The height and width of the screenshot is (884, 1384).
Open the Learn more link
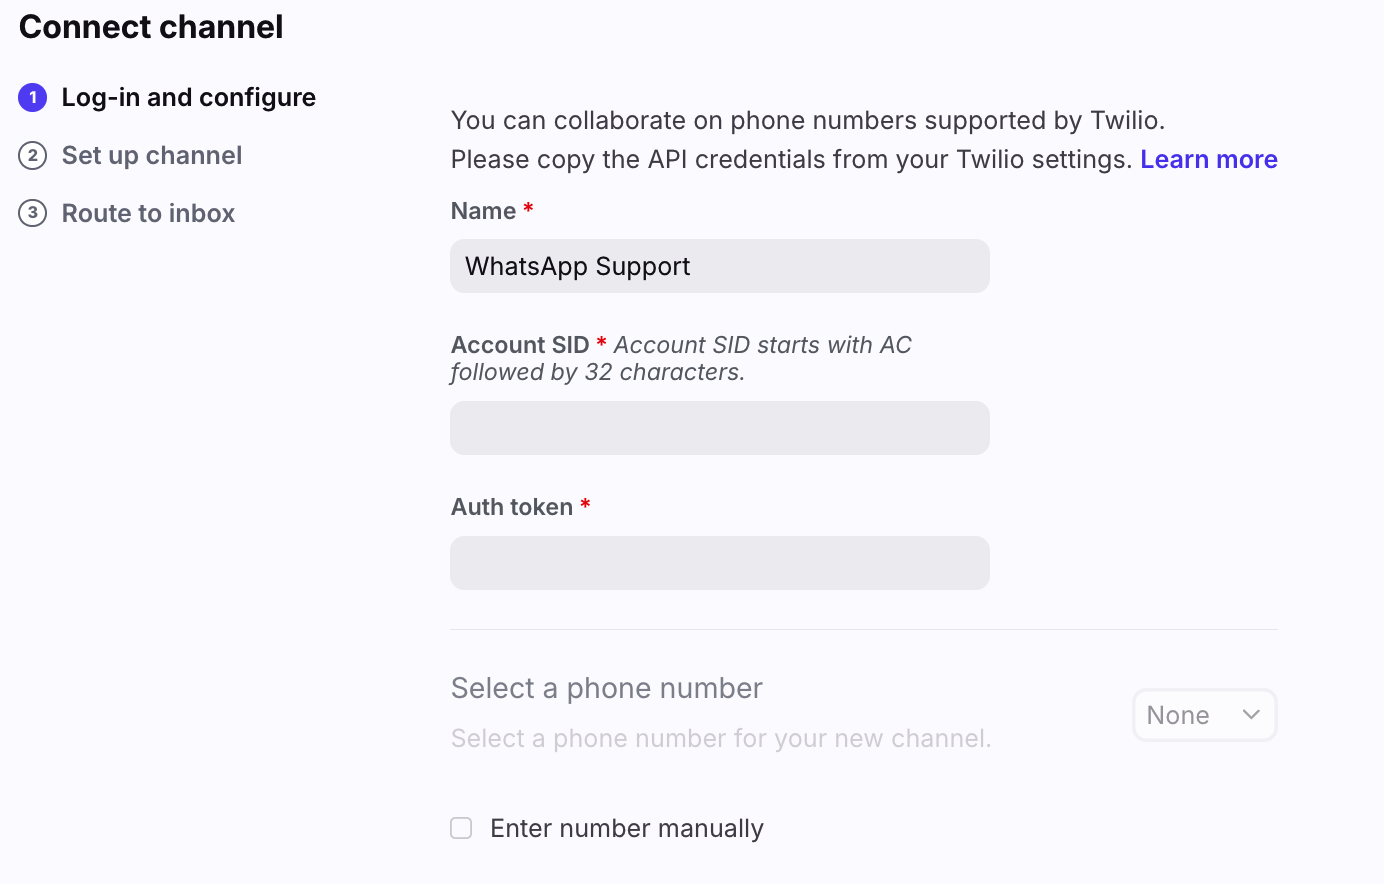[x=1208, y=159]
